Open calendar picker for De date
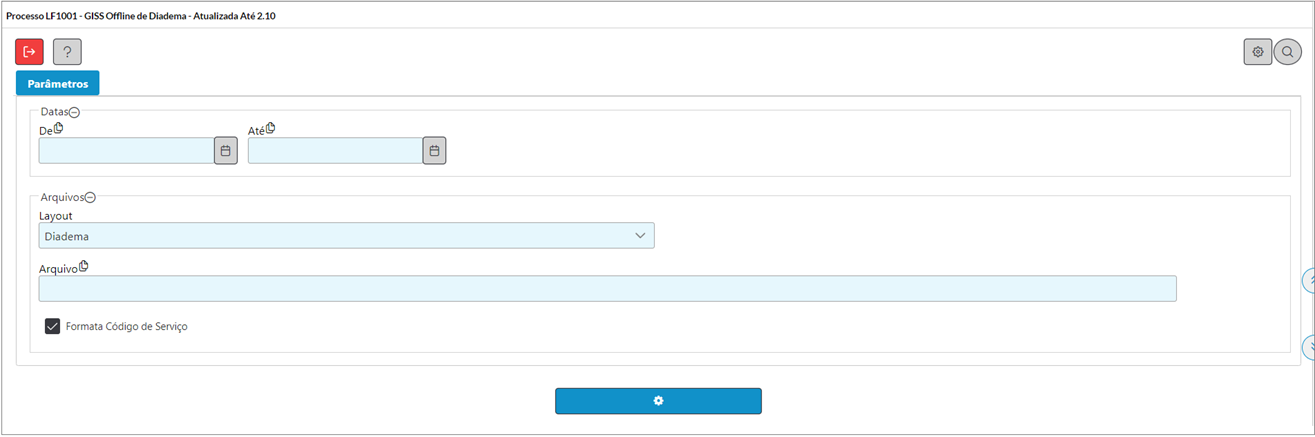Screen dimensions: 1315x437 coord(226,151)
